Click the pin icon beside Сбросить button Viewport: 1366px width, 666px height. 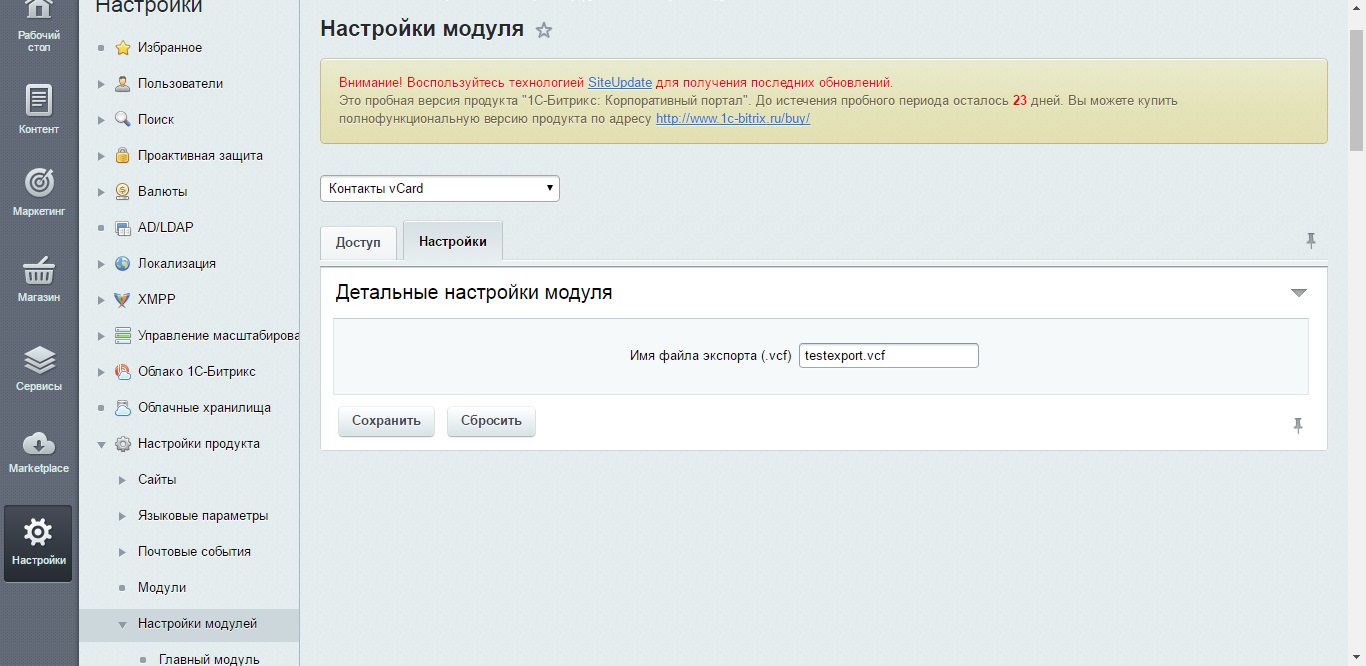pyautogui.click(x=1298, y=426)
